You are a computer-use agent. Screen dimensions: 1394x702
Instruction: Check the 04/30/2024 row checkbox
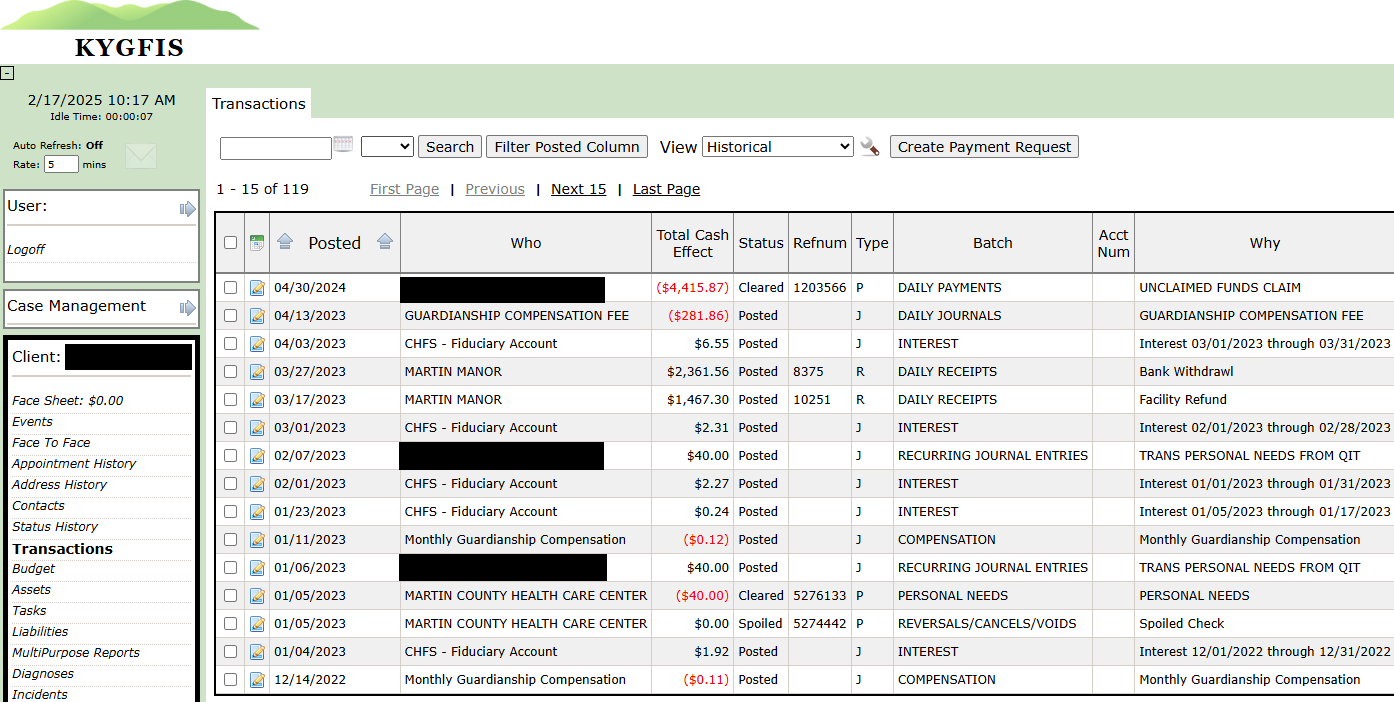[x=231, y=288]
